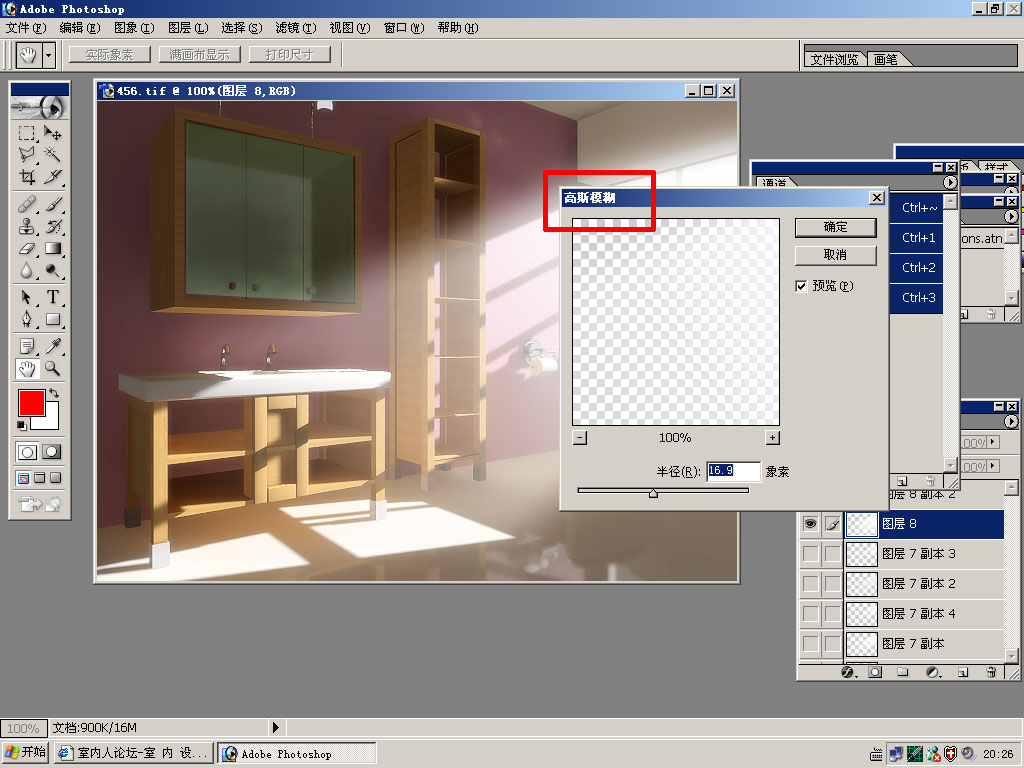Open 图象 menu
Image resolution: width=1024 pixels, height=768 pixels.
[x=134, y=28]
